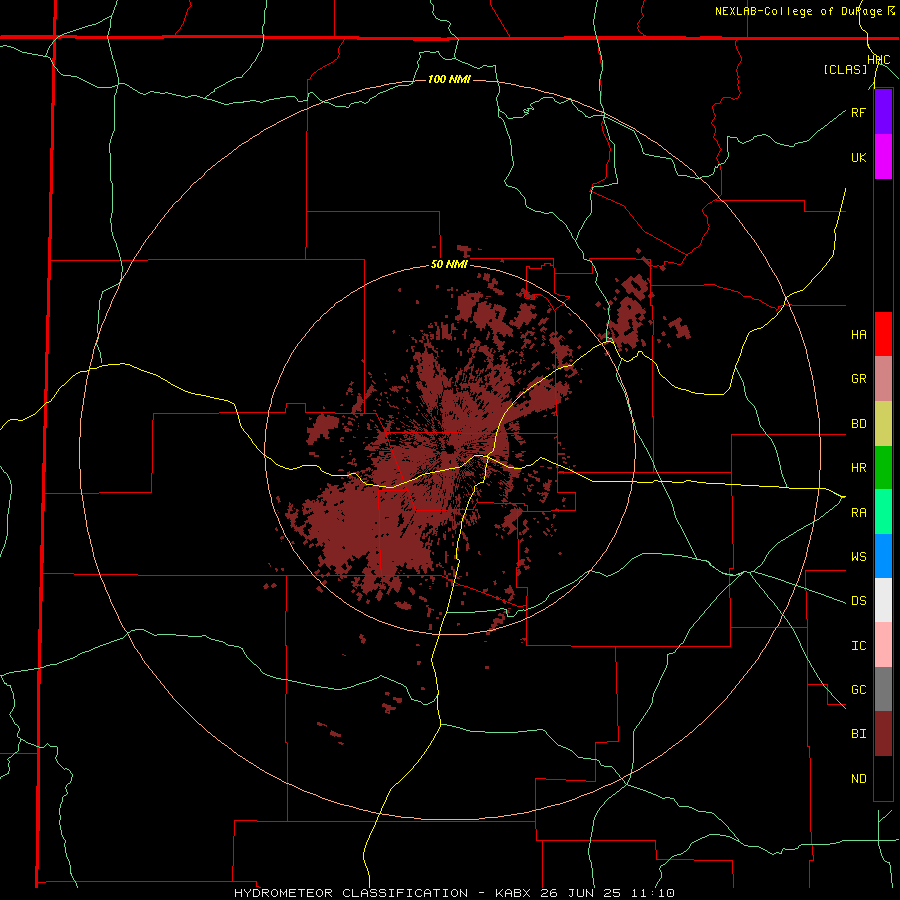Click the HR legend label

(x=858, y=468)
